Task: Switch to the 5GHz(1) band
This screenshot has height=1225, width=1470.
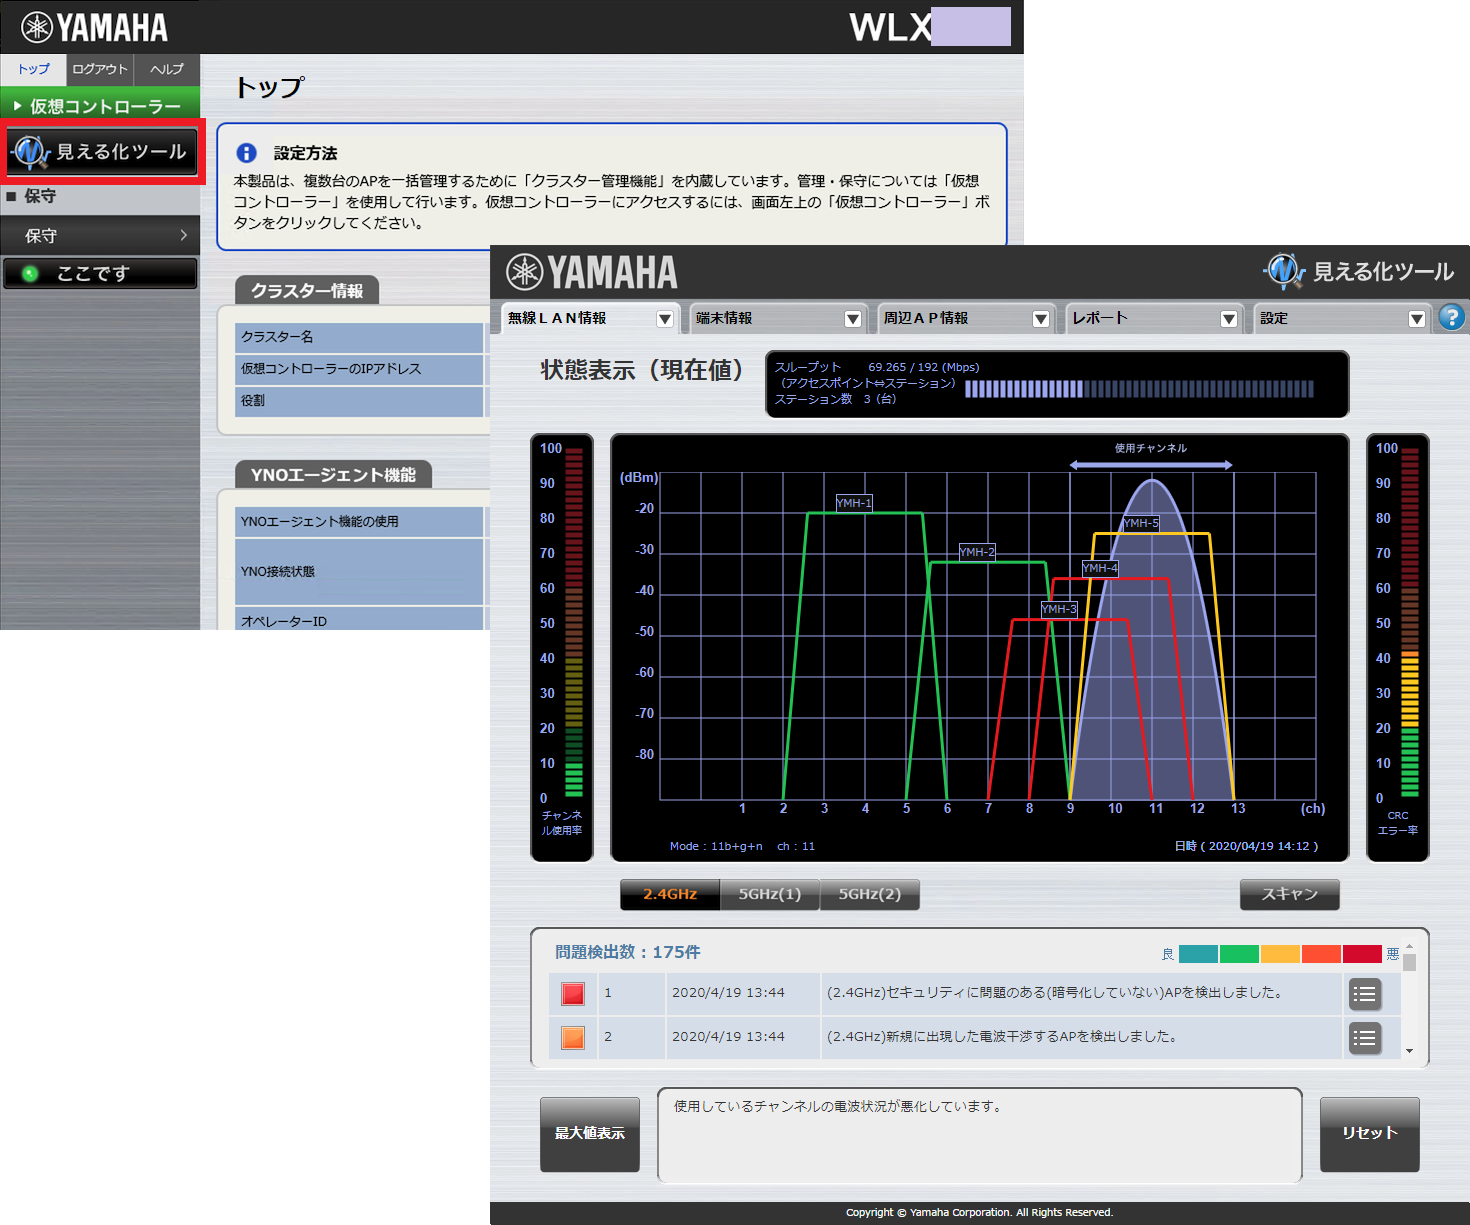Action: 769,894
